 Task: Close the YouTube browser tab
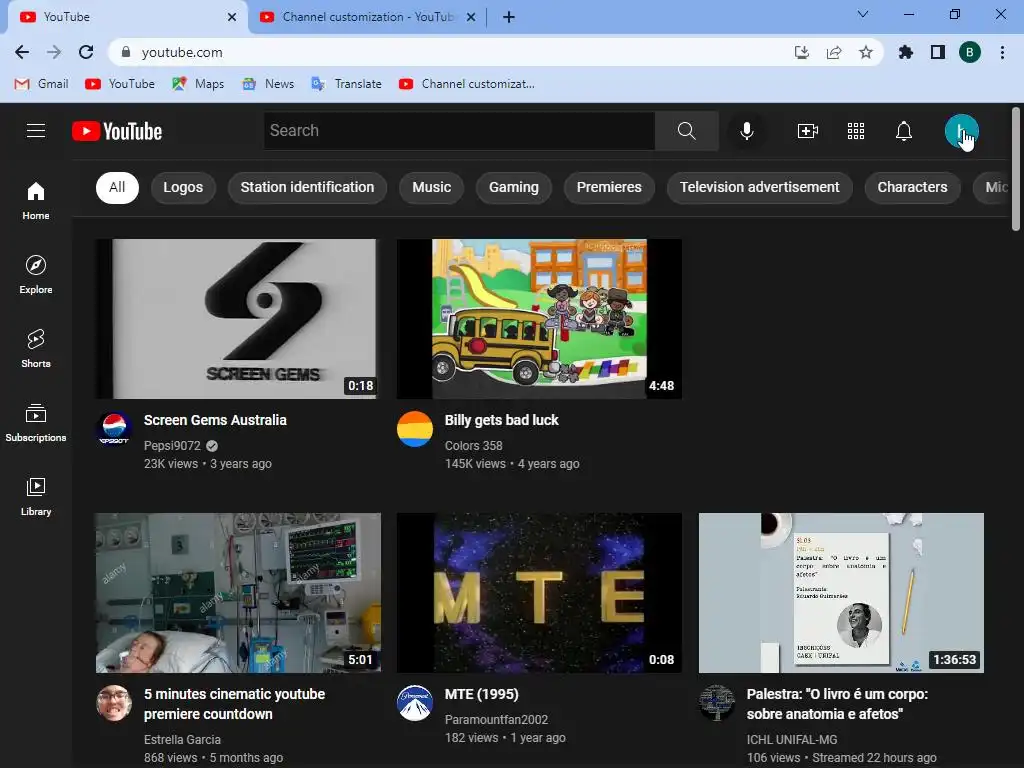[x=232, y=17]
